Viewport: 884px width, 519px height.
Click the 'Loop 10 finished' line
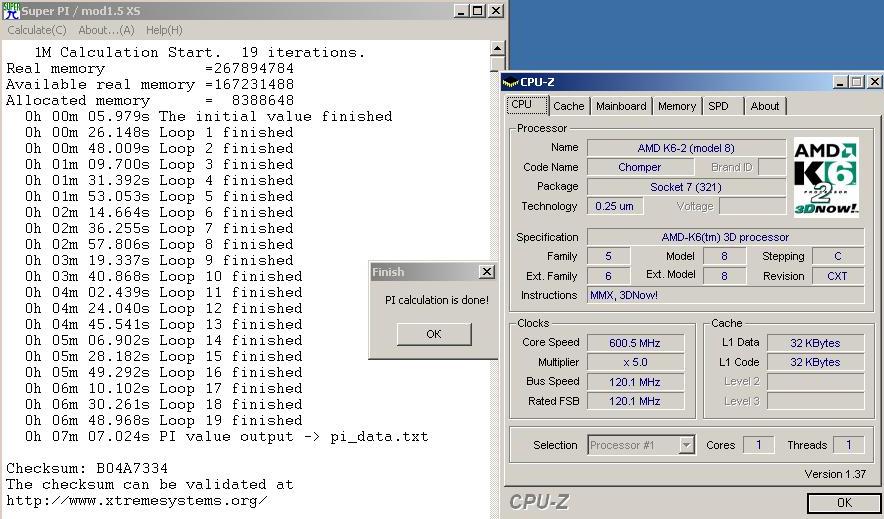(x=163, y=277)
